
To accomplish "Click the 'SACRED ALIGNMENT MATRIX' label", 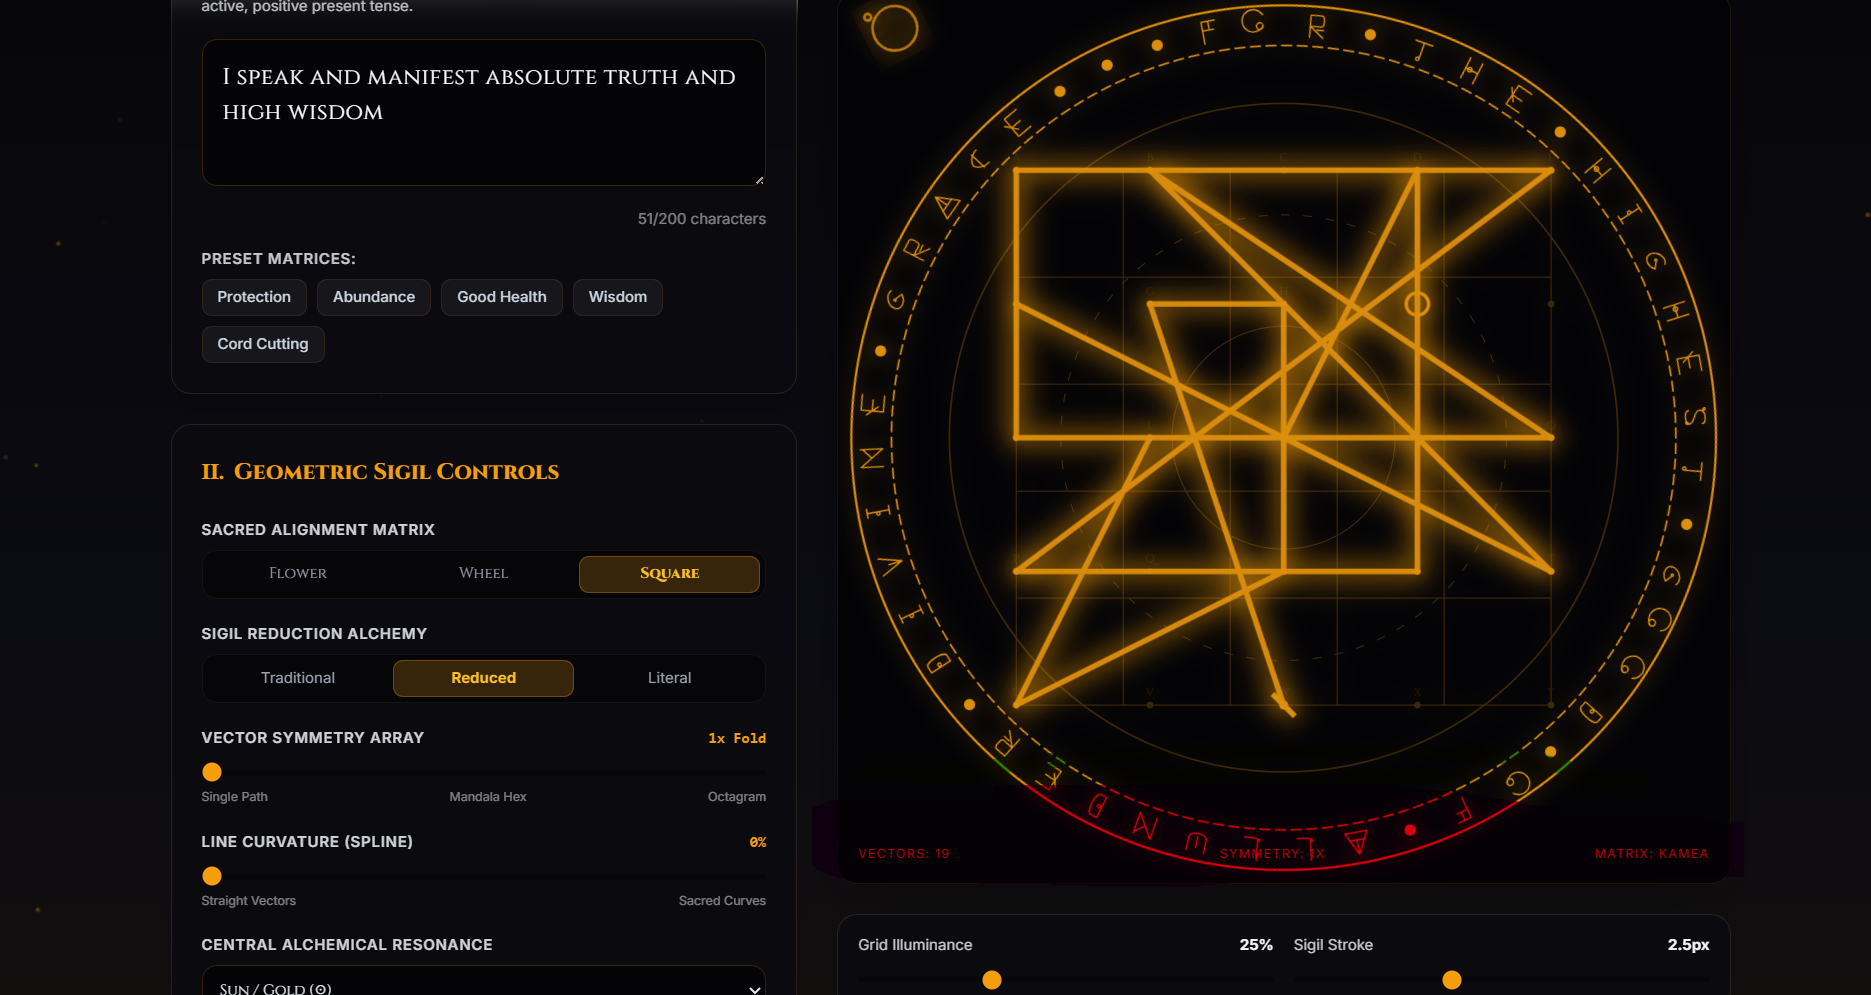I will click(318, 530).
